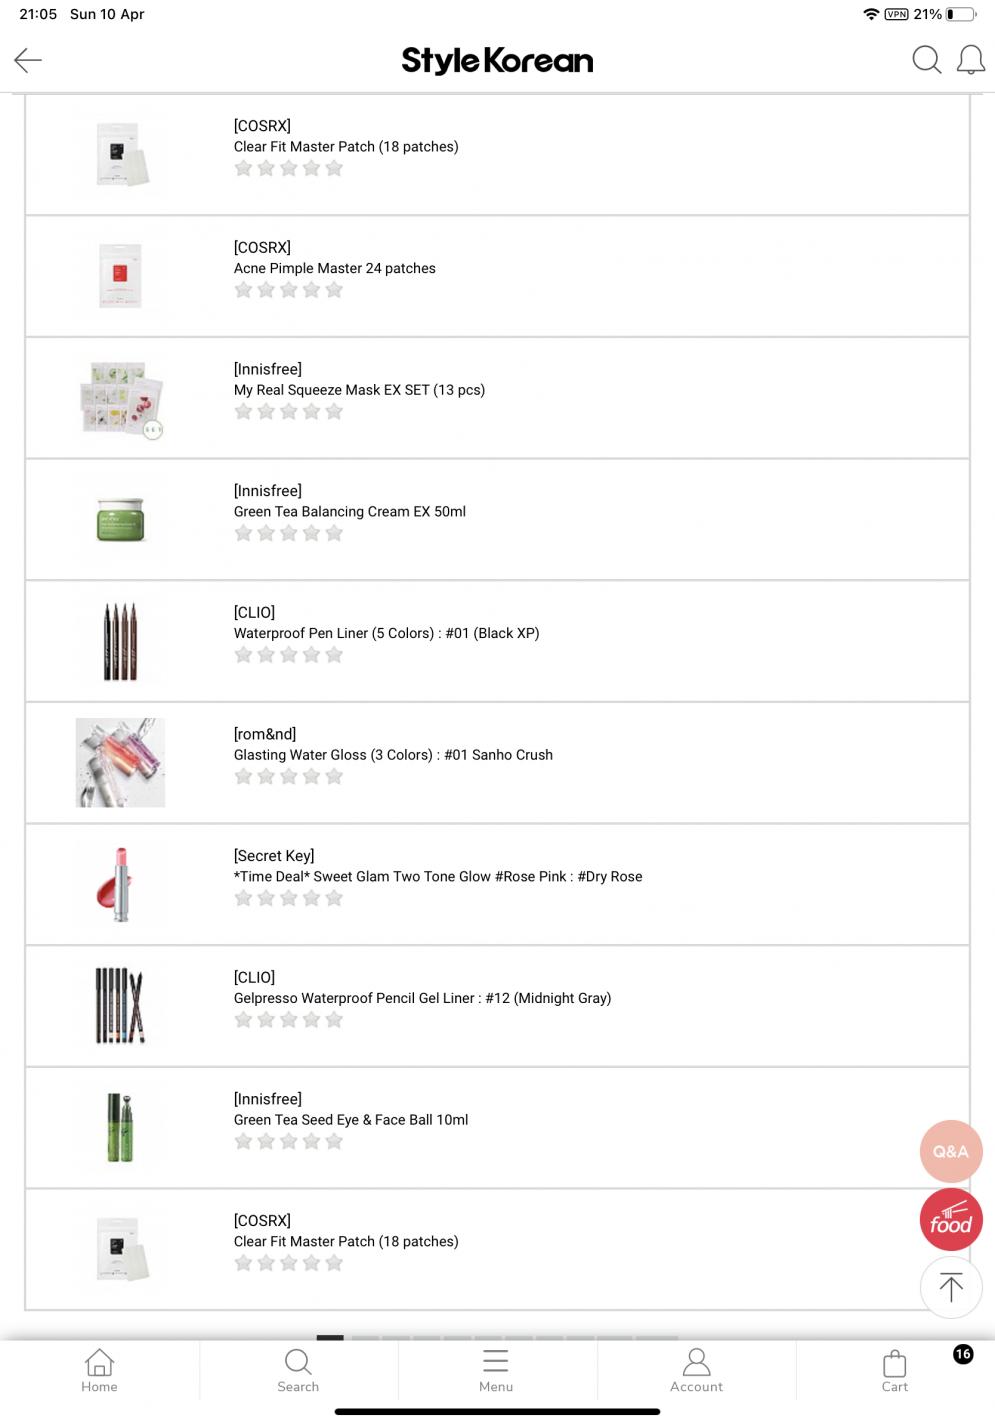Tap the back arrow icon
Image resolution: width=995 pixels, height=1424 pixels.
pyautogui.click(x=28, y=60)
